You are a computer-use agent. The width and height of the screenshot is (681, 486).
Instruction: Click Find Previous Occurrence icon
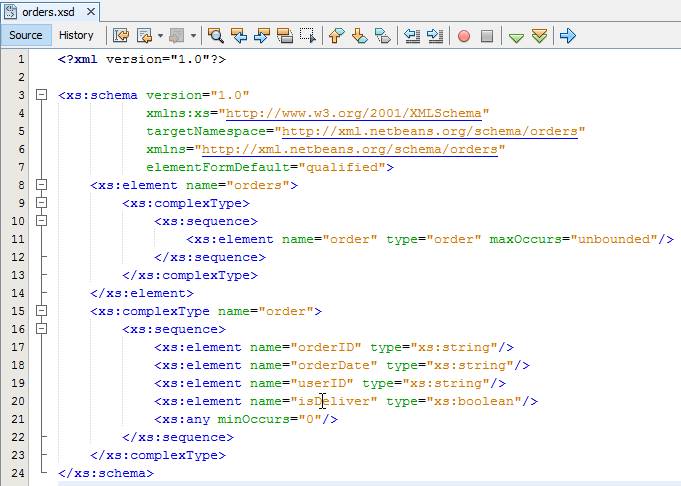click(238, 36)
